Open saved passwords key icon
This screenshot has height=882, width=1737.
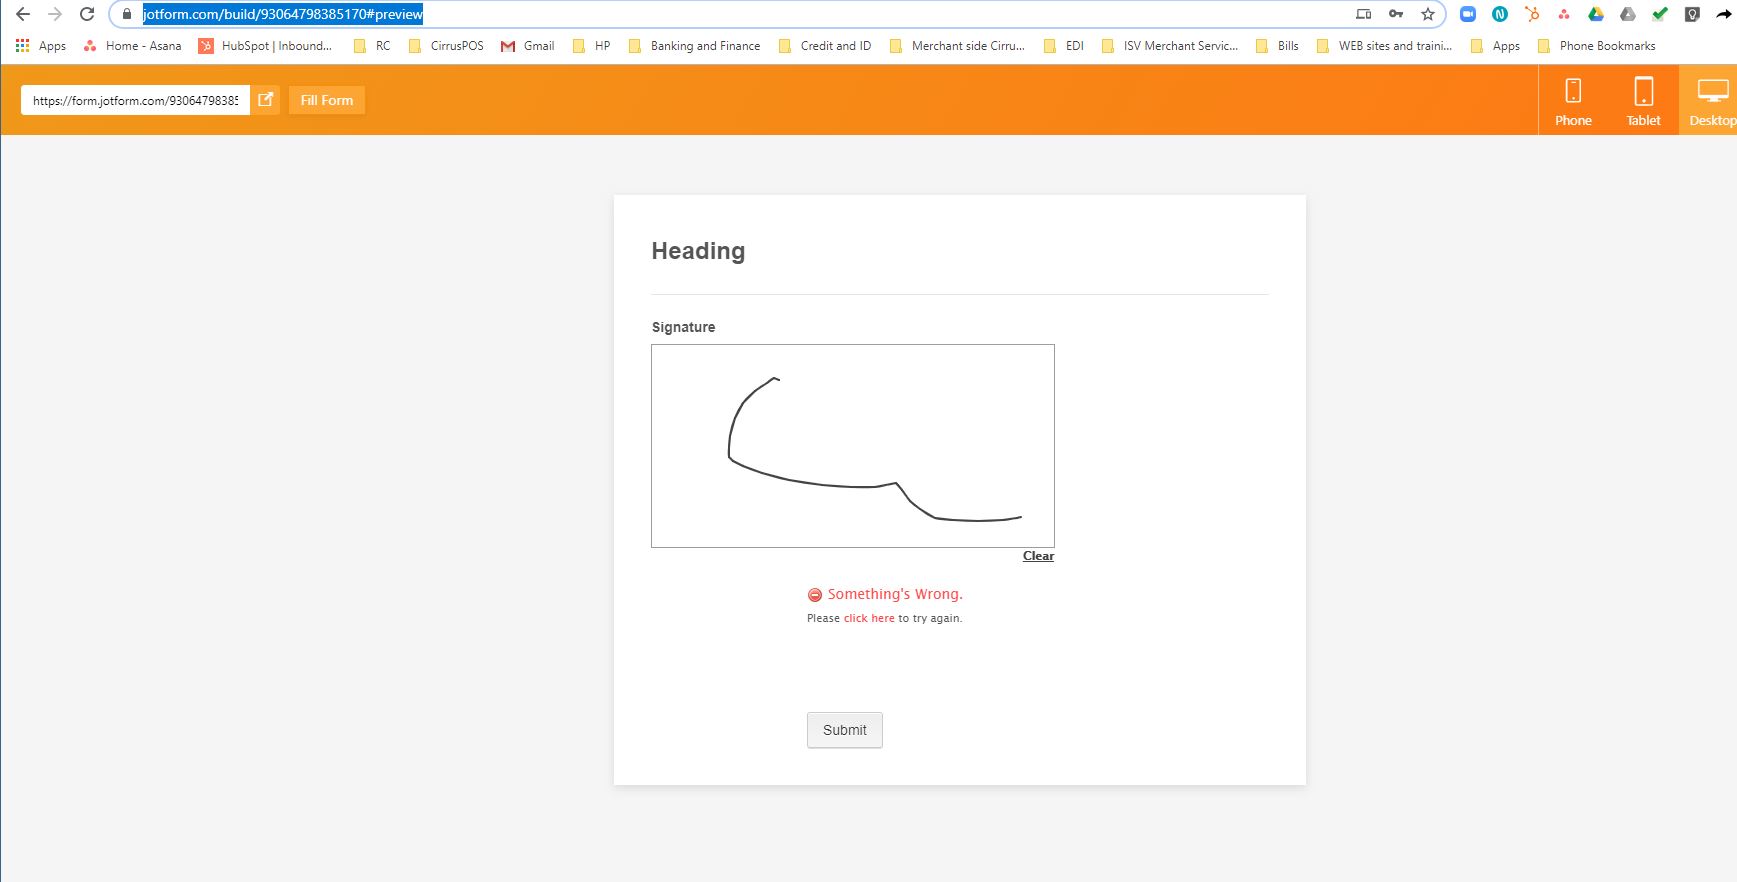point(1396,14)
